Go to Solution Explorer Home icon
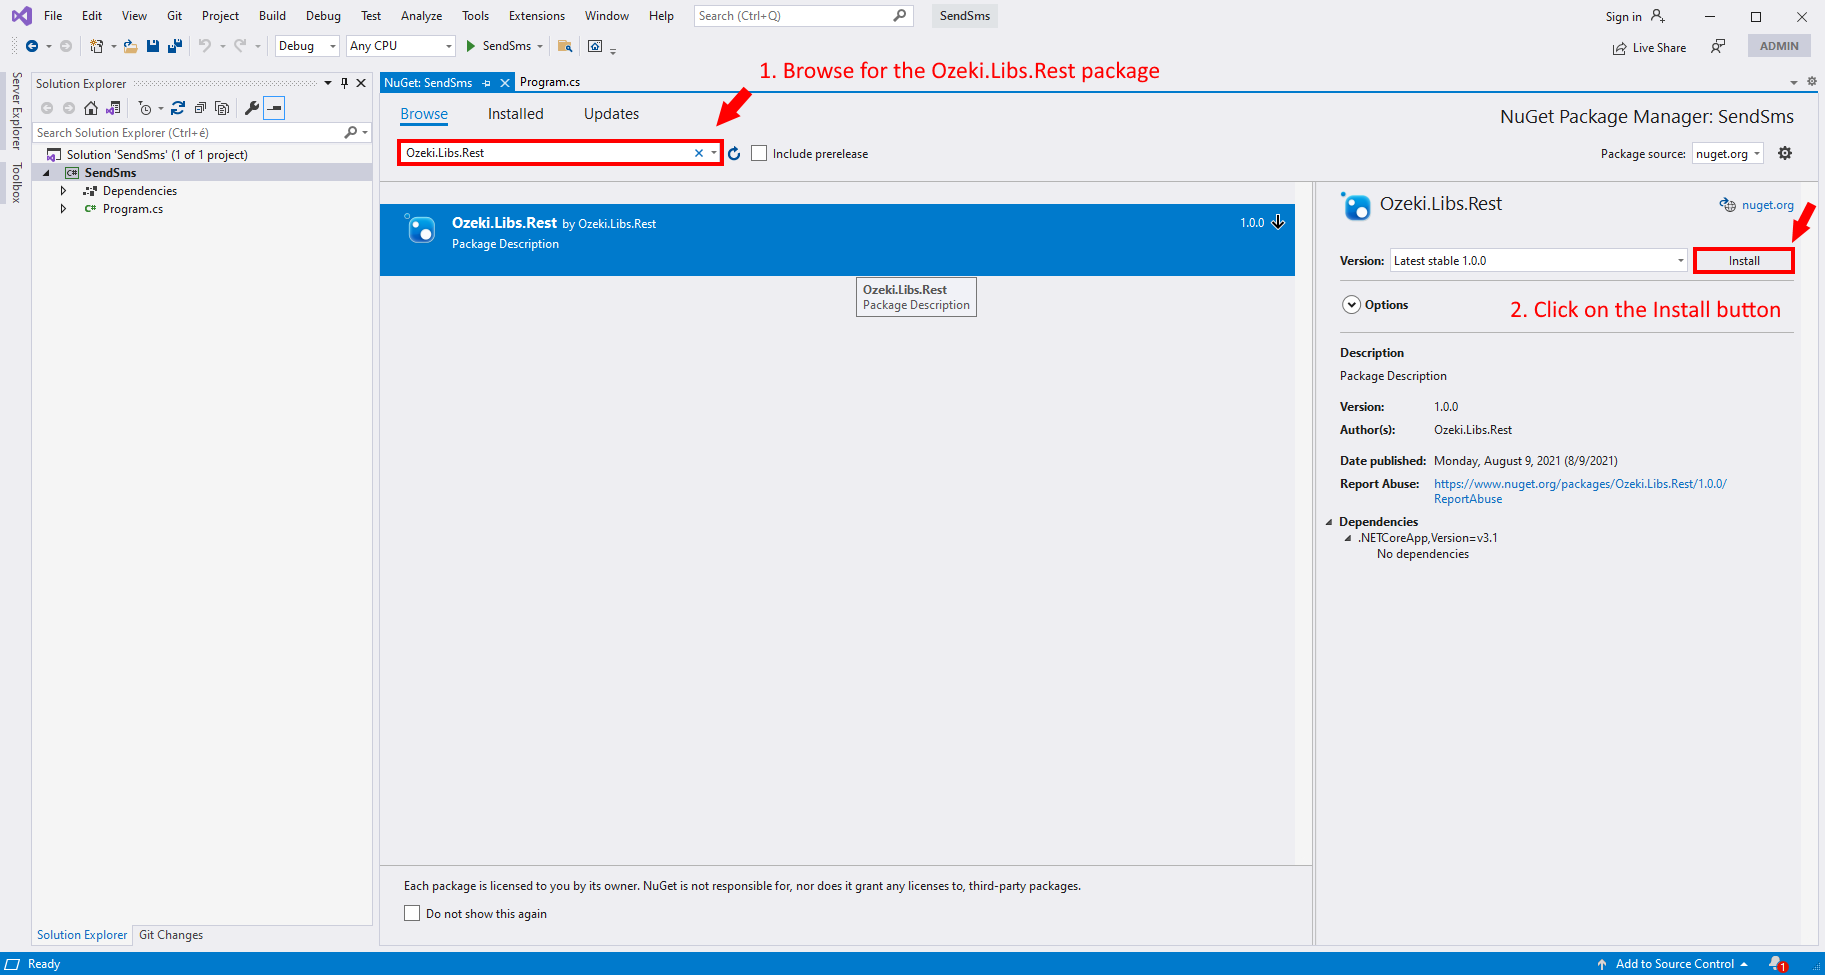This screenshot has height=975, width=1825. (x=91, y=108)
